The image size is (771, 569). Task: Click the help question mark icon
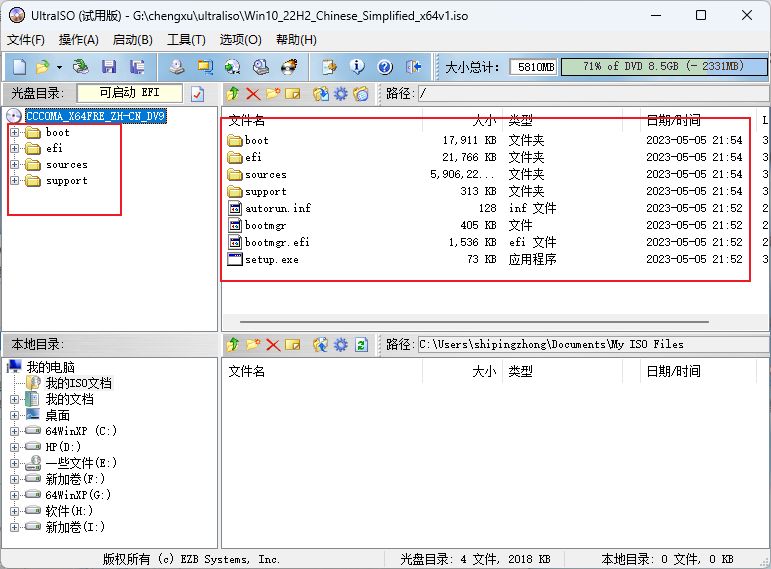385,67
